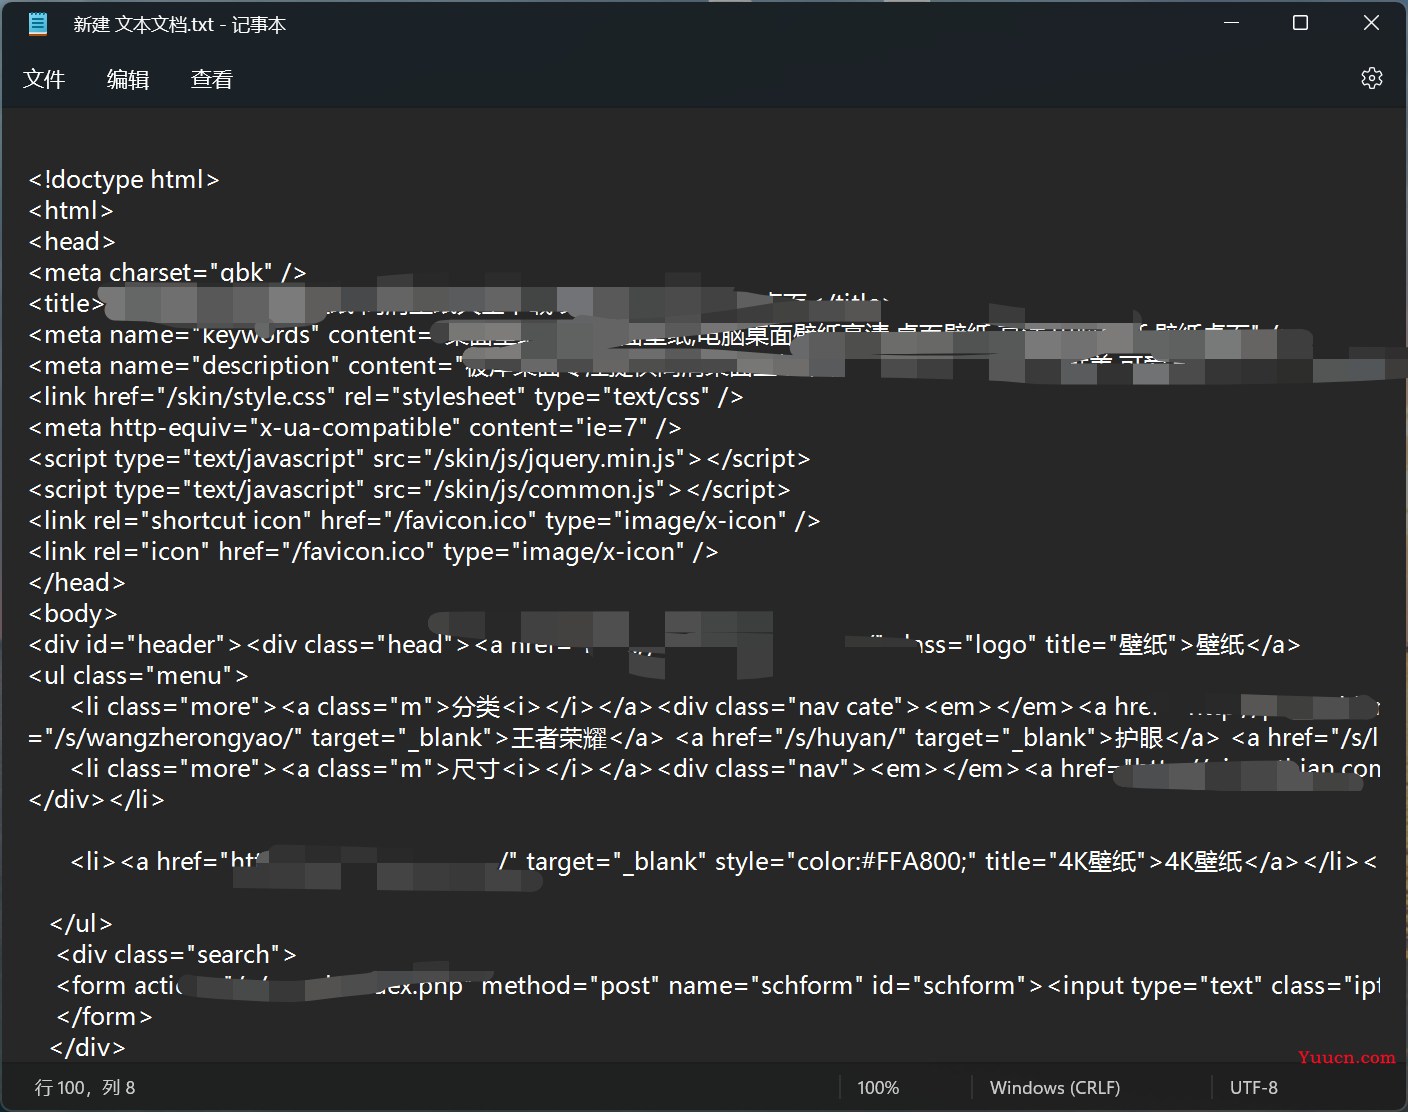Open Notepad settings gear icon
1408x1112 pixels.
point(1372,78)
